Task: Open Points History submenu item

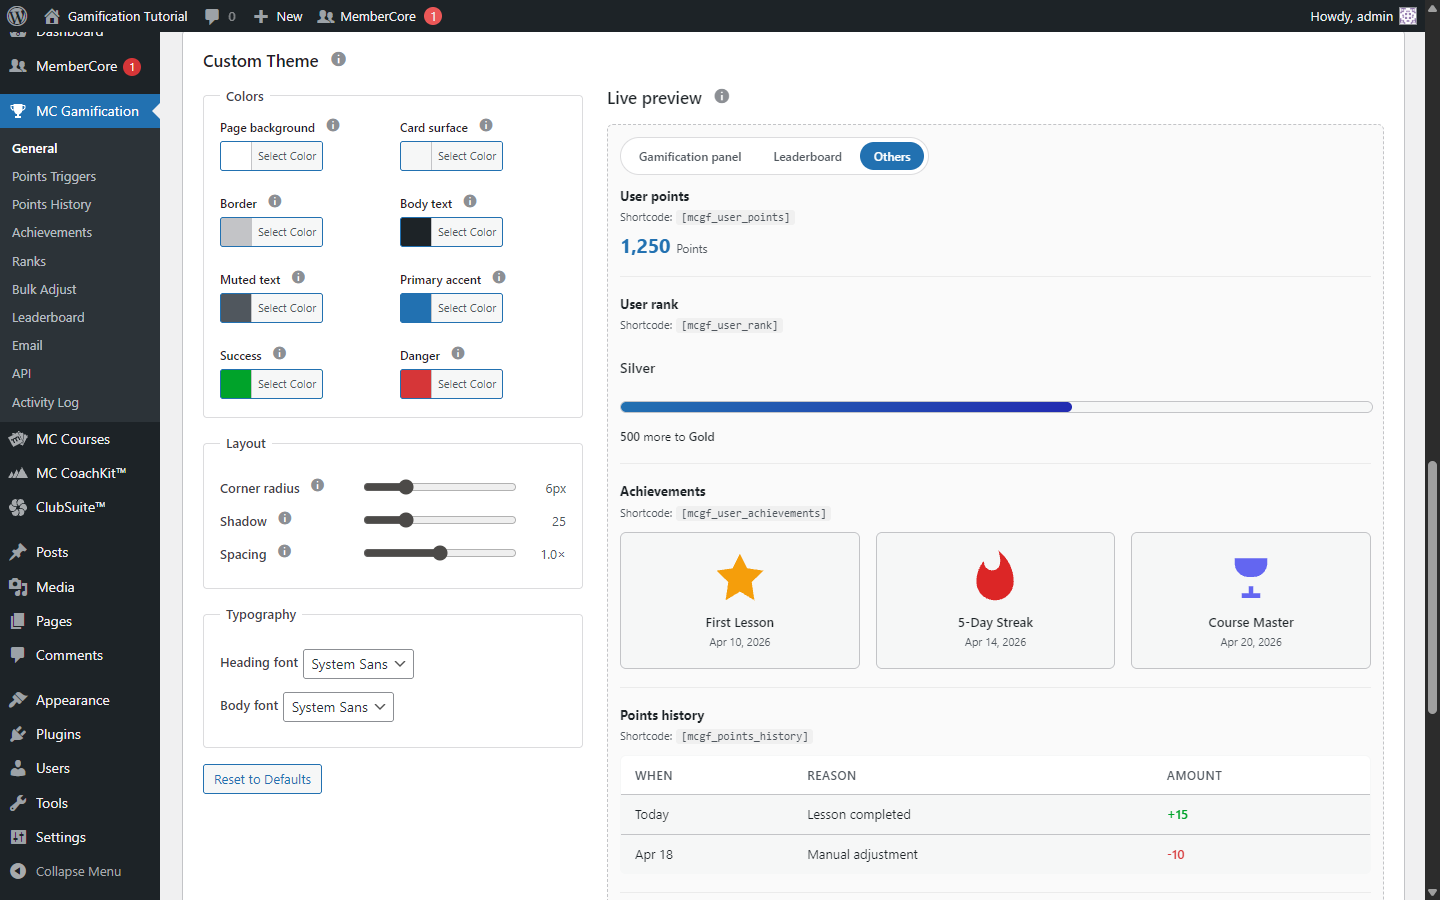Action: point(51,205)
